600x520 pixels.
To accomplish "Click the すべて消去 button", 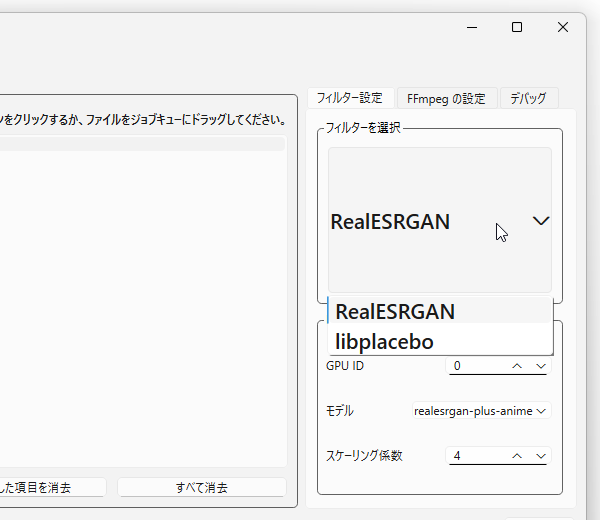I will tap(202, 487).
